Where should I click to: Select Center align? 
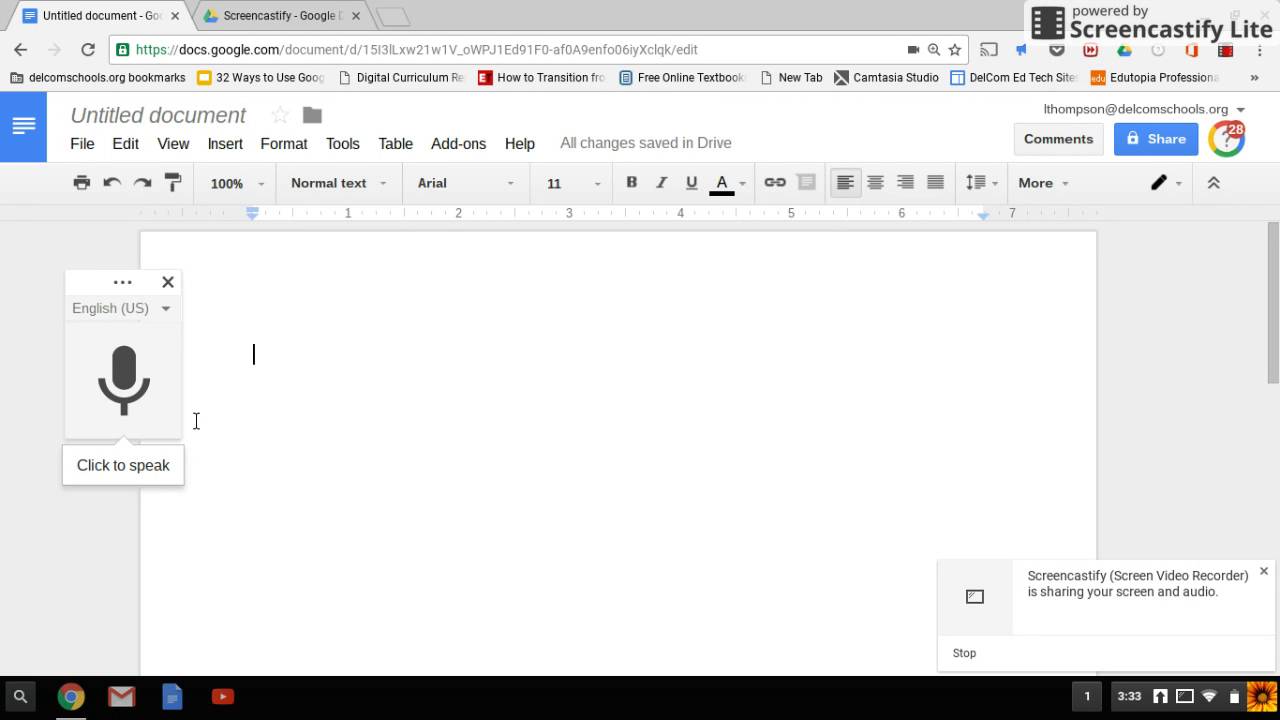[x=875, y=183]
